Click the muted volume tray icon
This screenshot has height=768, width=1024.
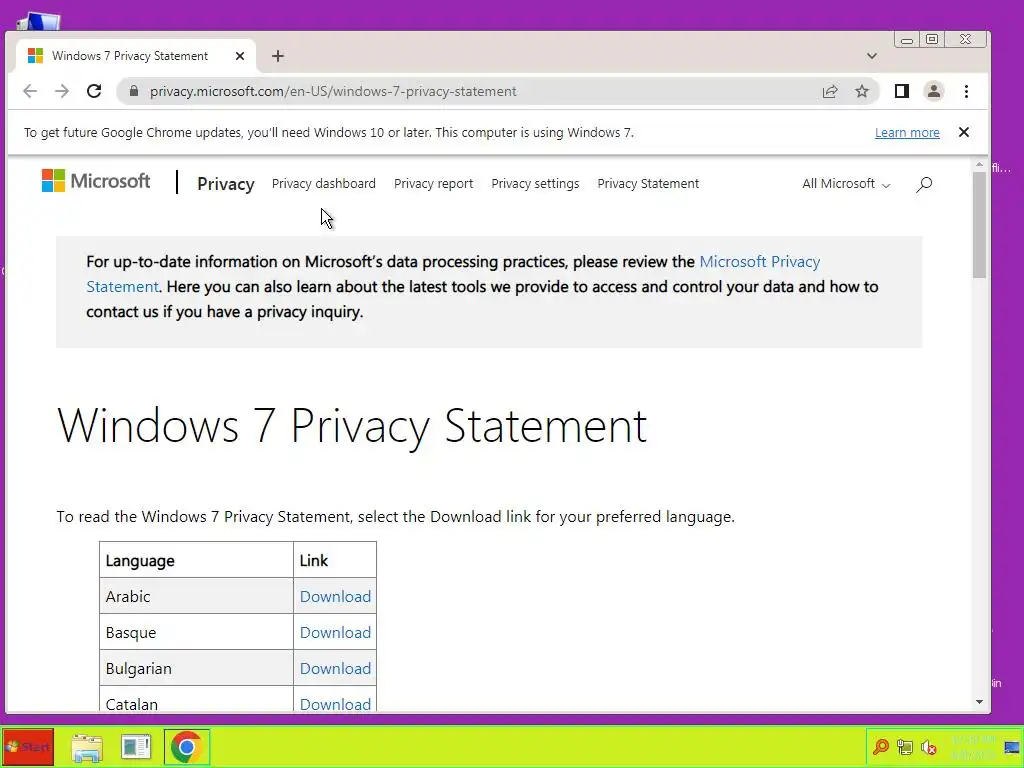coord(928,746)
